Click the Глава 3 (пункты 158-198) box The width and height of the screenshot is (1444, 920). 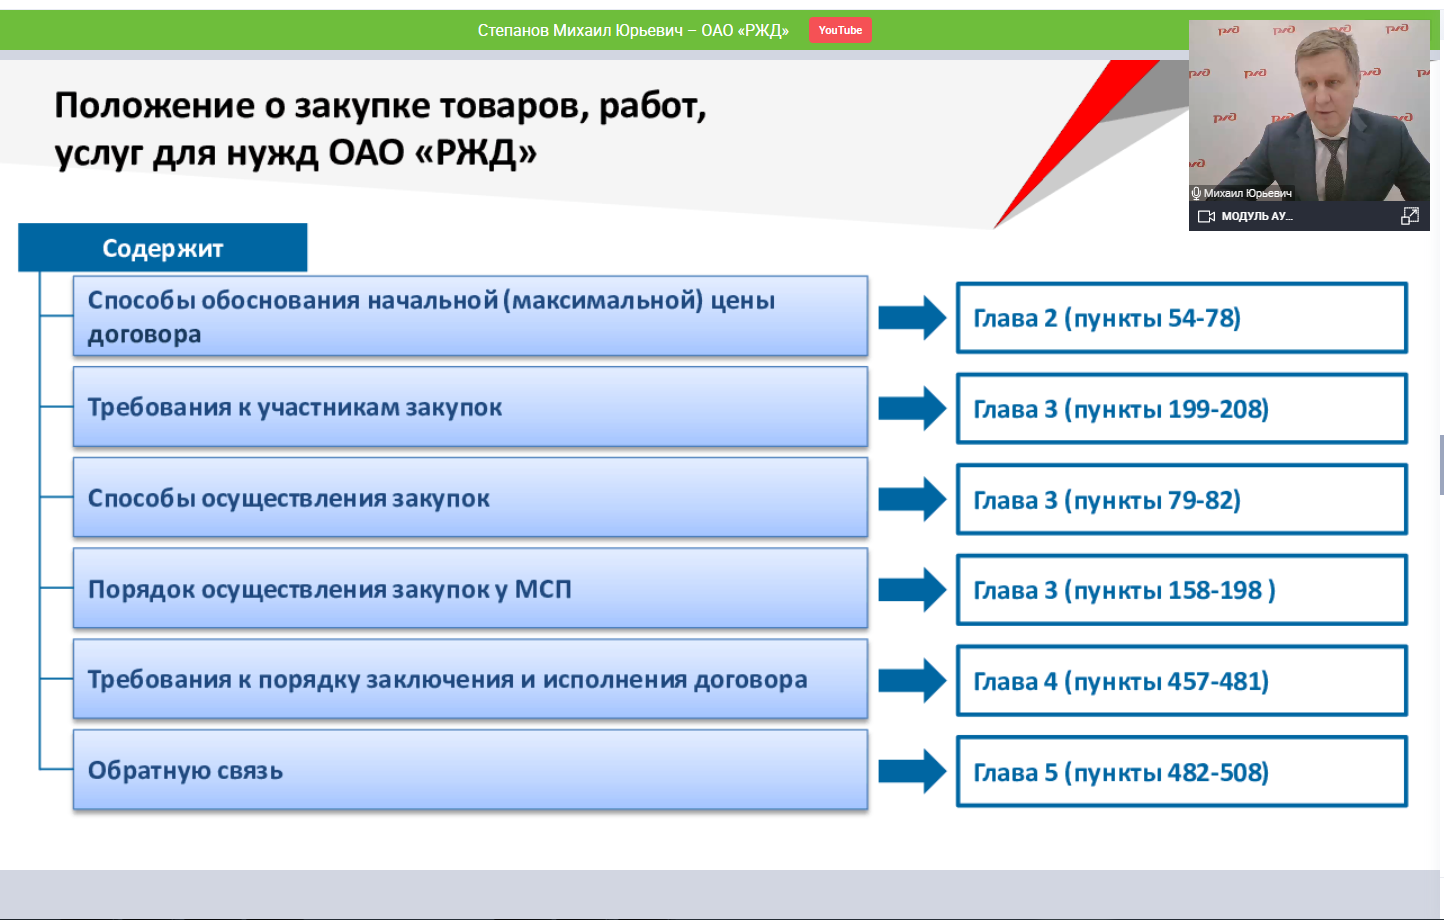point(1181,590)
